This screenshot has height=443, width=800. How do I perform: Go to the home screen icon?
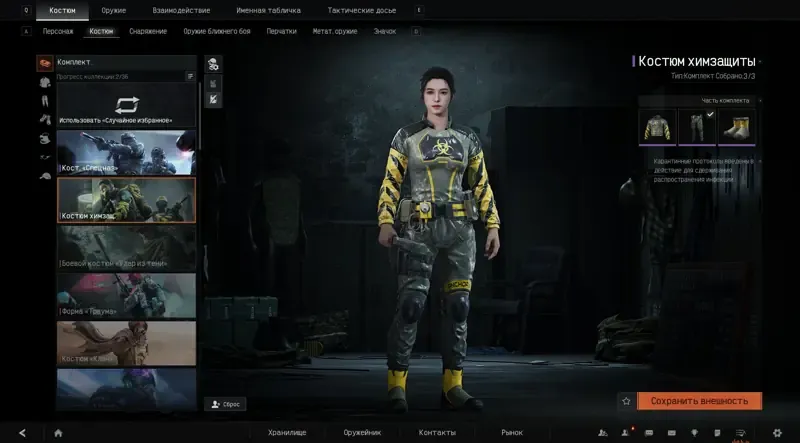[x=58, y=433]
